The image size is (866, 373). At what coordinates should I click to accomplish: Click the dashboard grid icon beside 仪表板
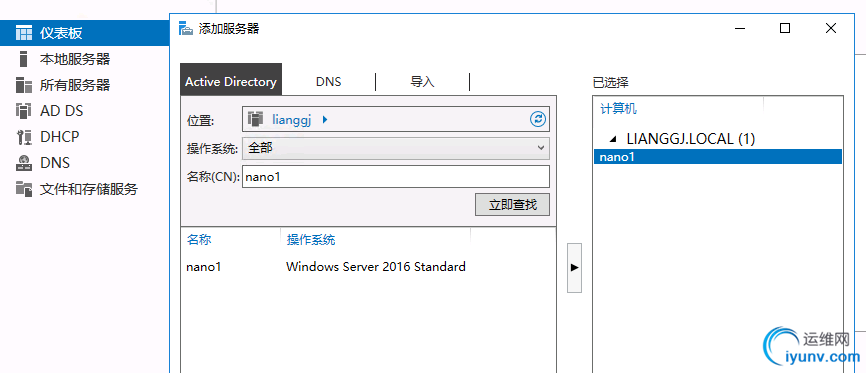(x=24, y=33)
